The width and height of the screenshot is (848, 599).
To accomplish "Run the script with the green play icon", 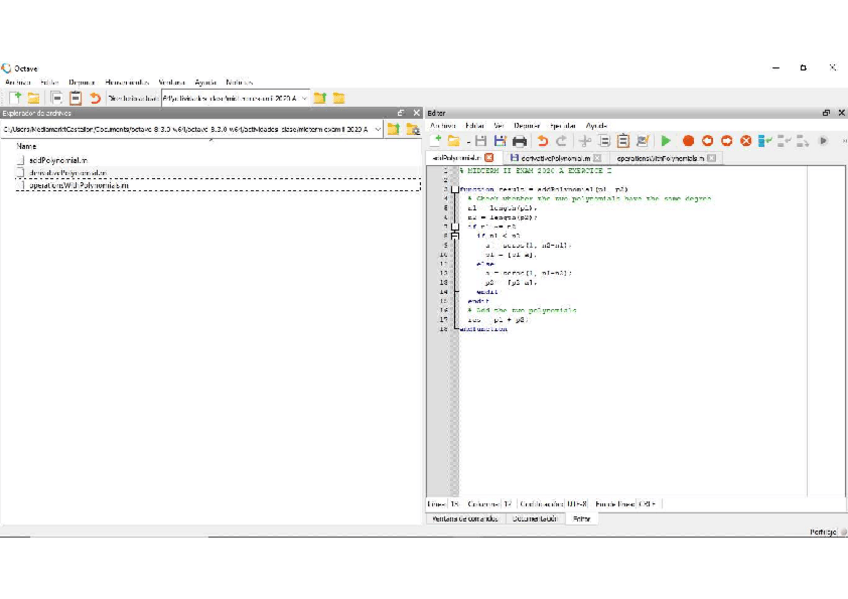I will click(666, 141).
